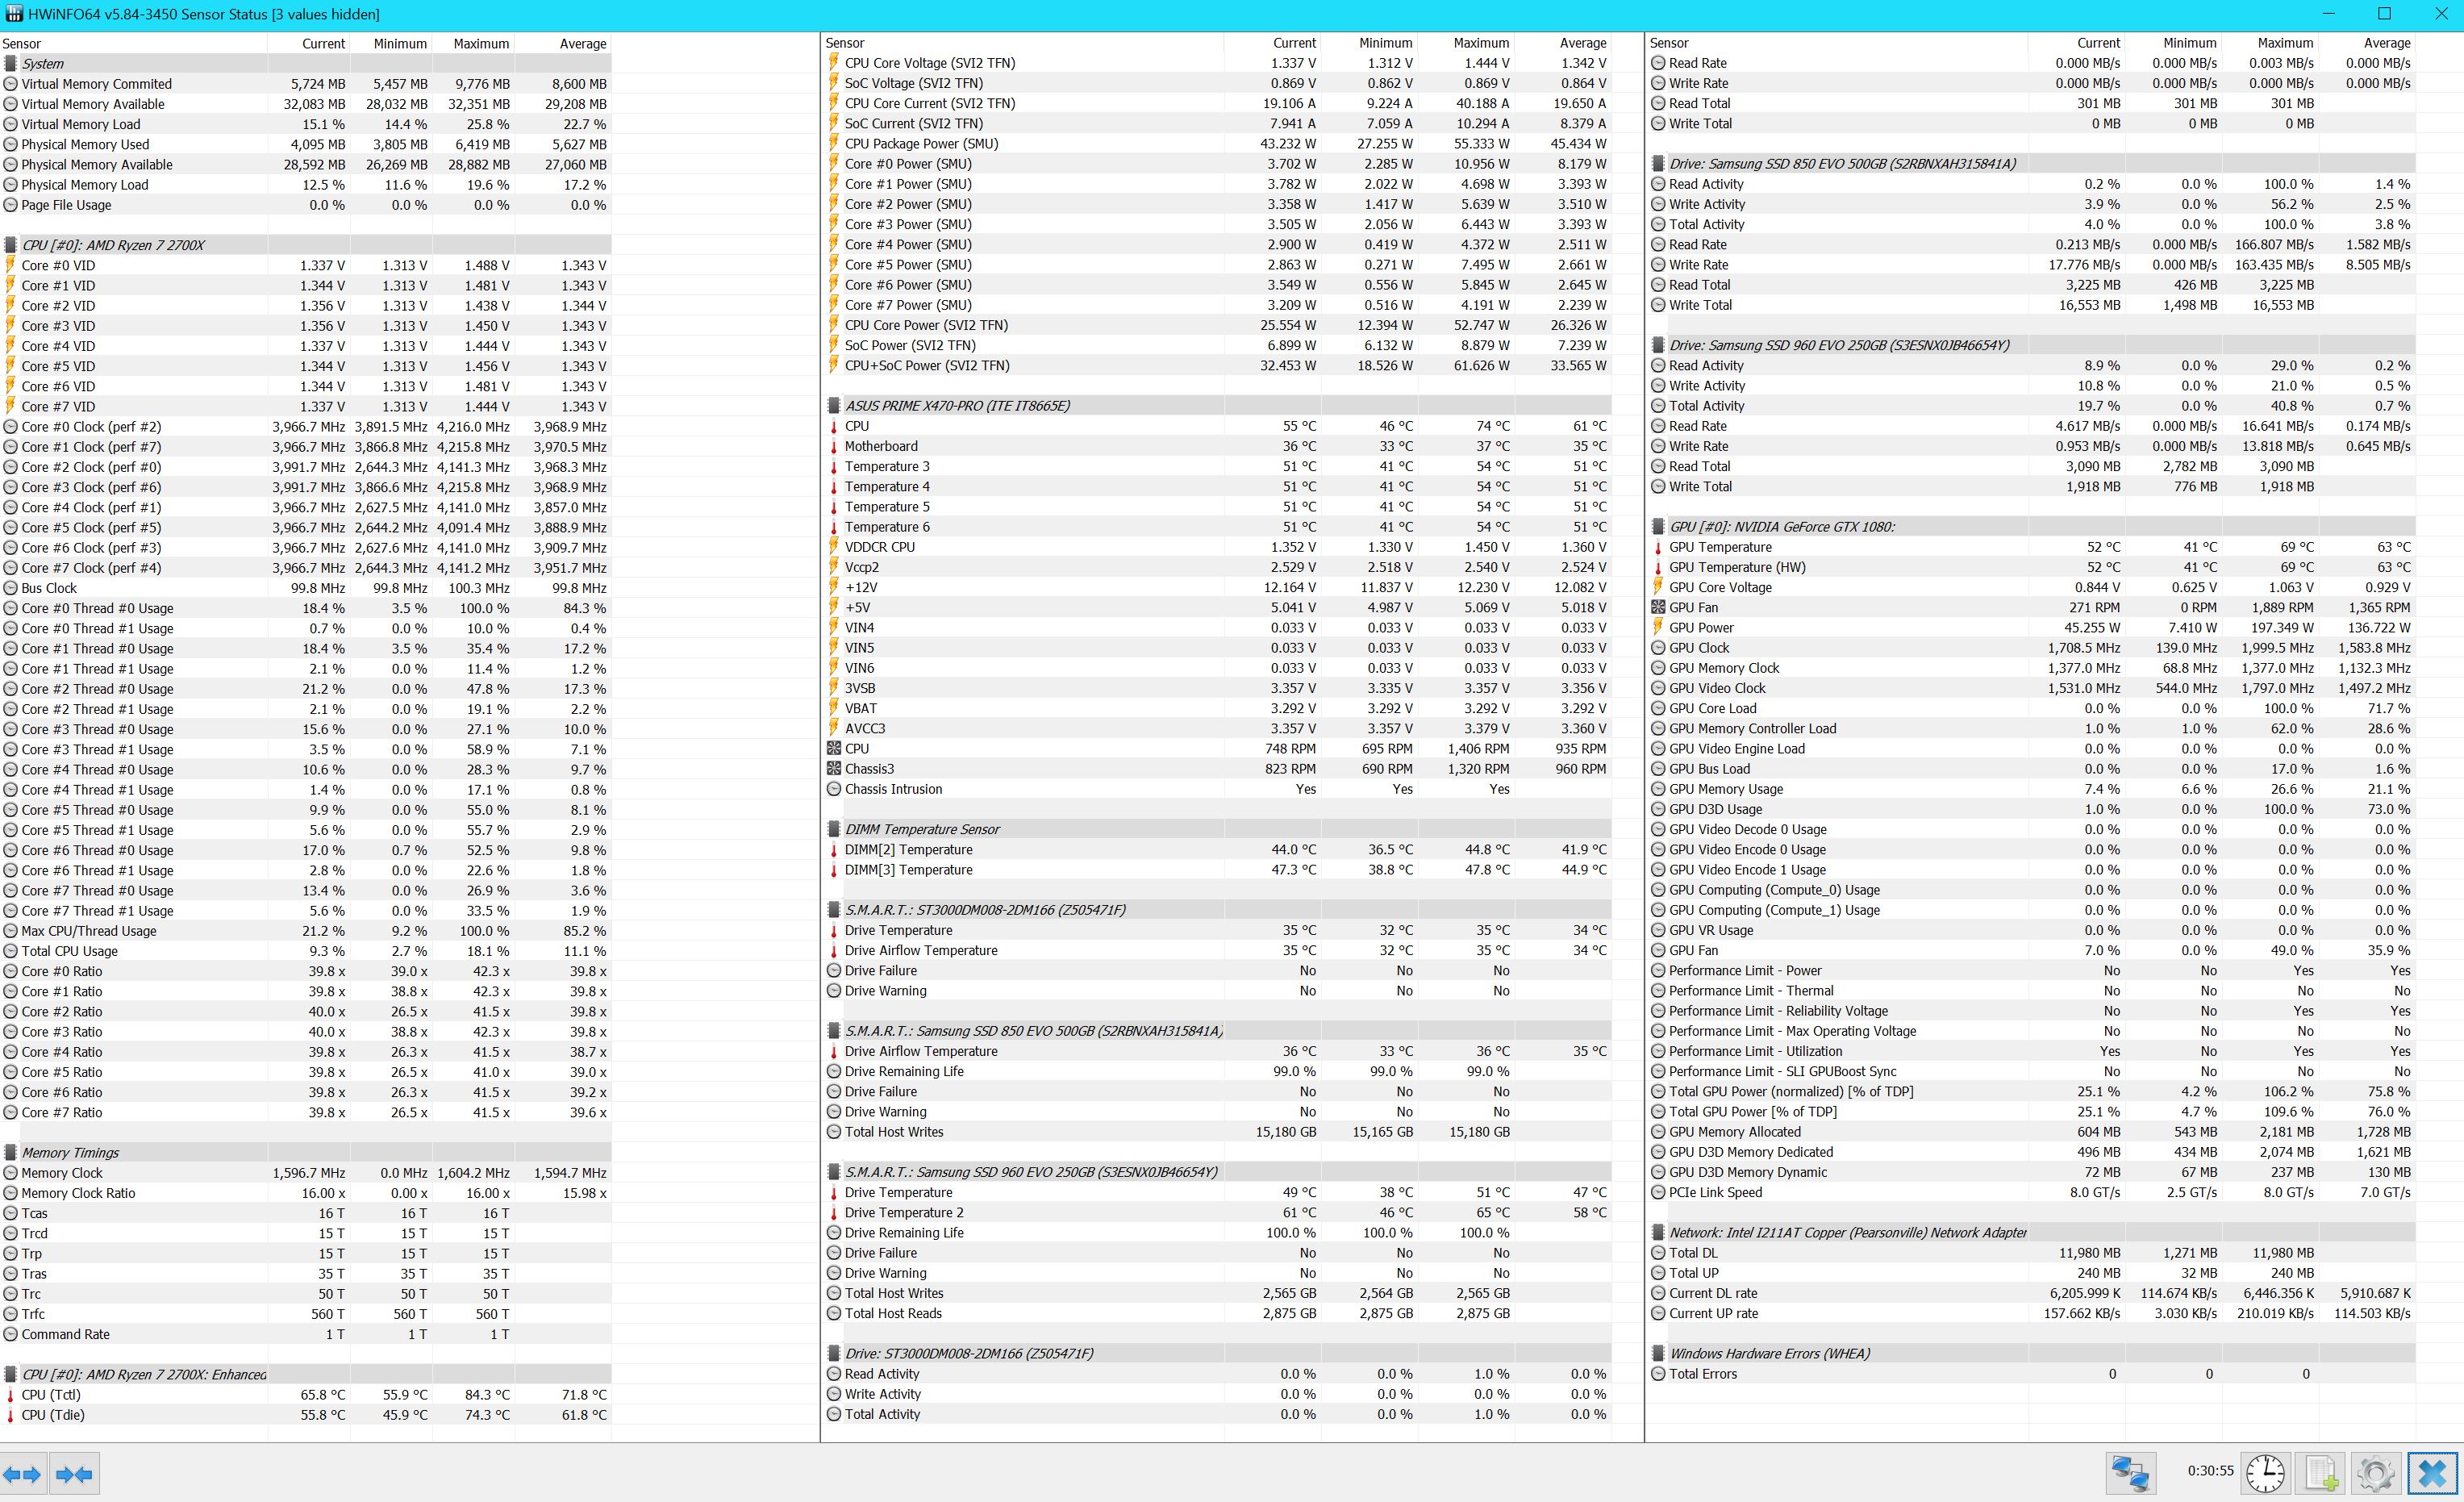Image resolution: width=2464 pixels, height=1502 pixels.
Task: Select the Total CPU Usage row
Action: pos(69,951)
